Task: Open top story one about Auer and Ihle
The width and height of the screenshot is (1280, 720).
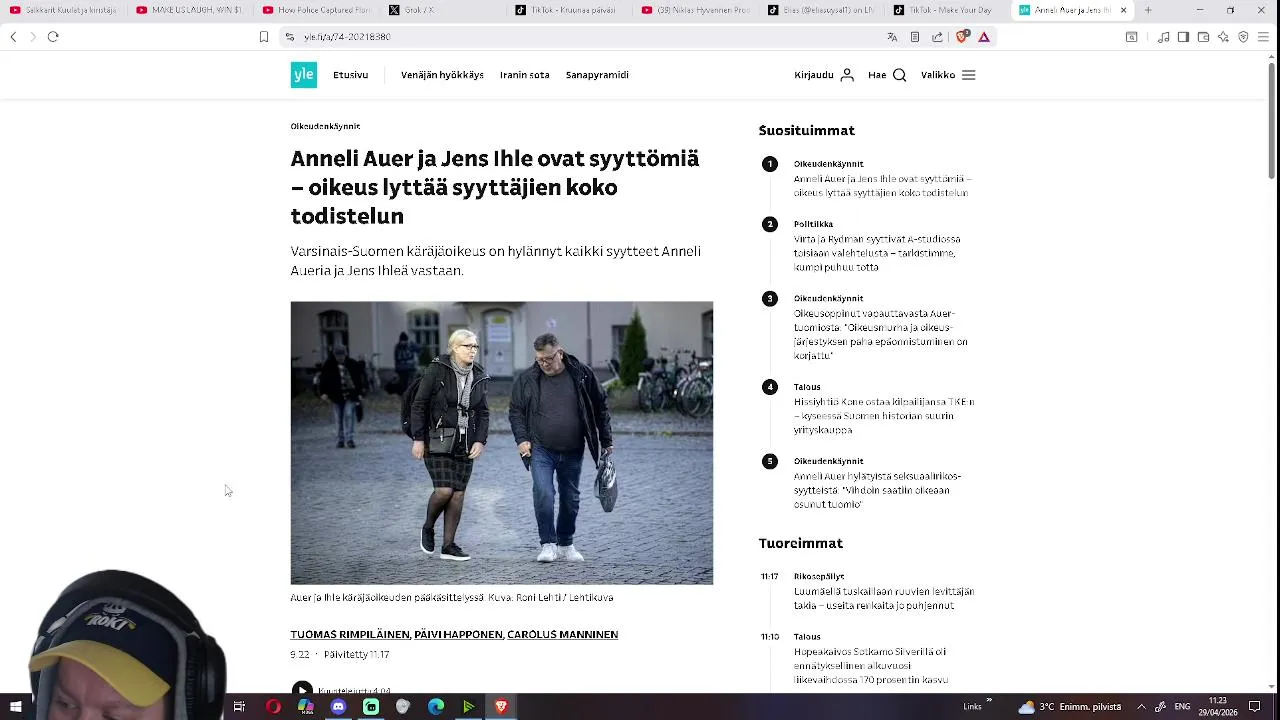Action: [882, 185]
